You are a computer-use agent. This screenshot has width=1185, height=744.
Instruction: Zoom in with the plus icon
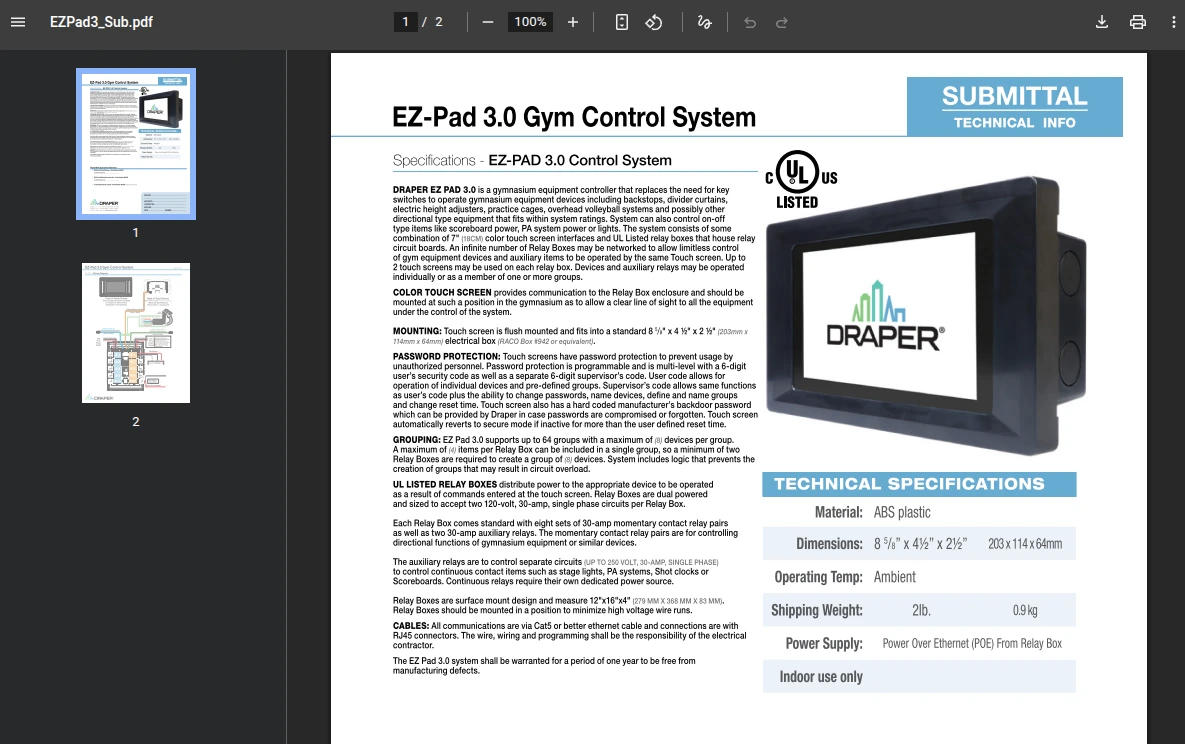tap(573, 22)
